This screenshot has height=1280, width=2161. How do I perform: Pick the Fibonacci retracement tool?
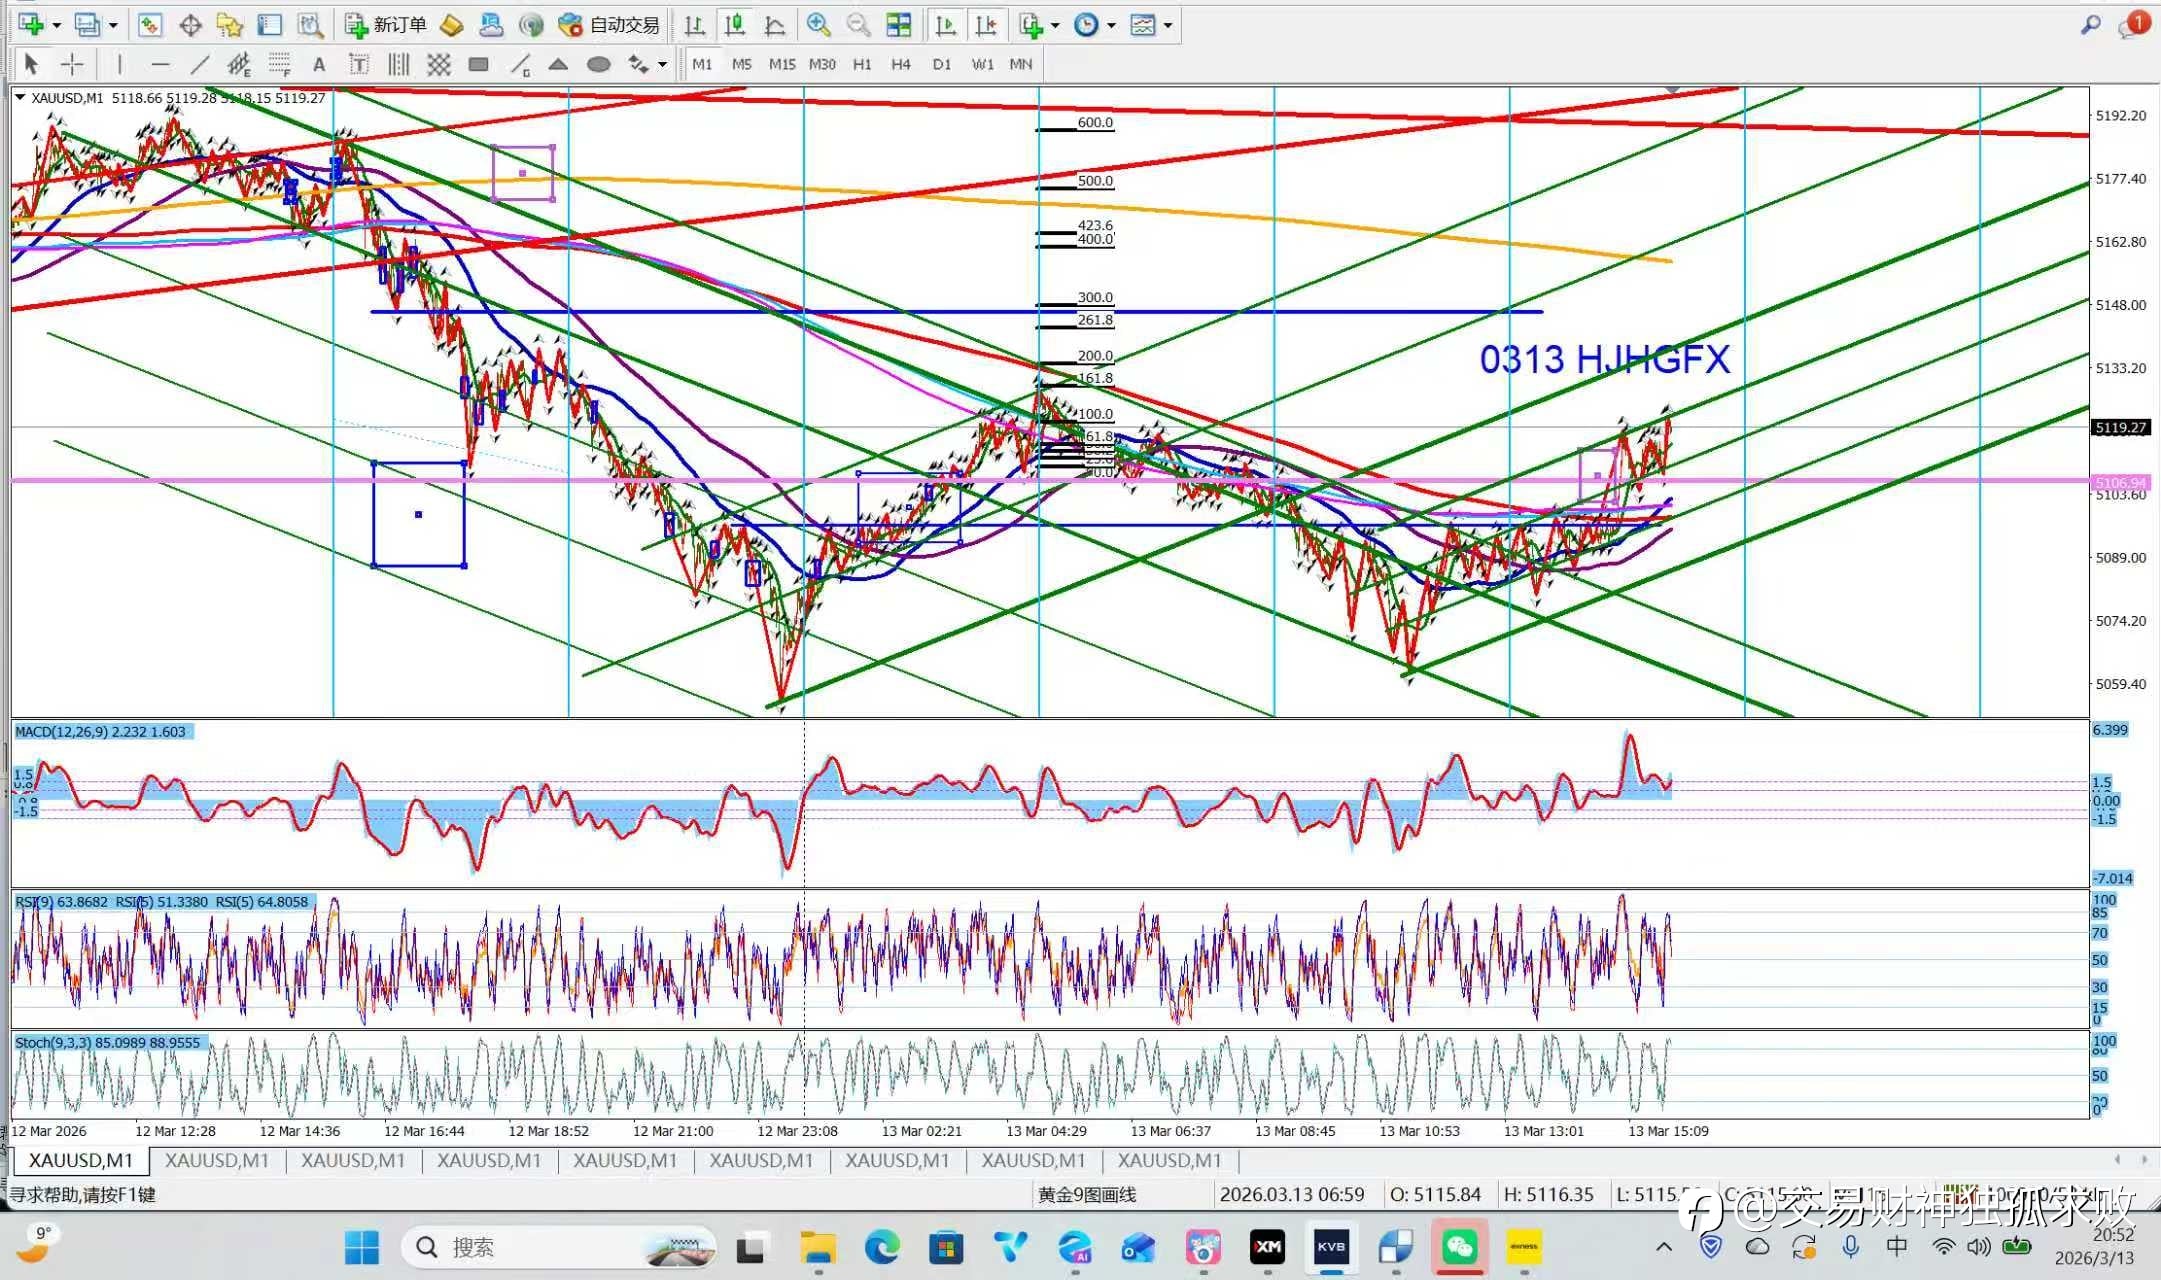pos(279,65)
